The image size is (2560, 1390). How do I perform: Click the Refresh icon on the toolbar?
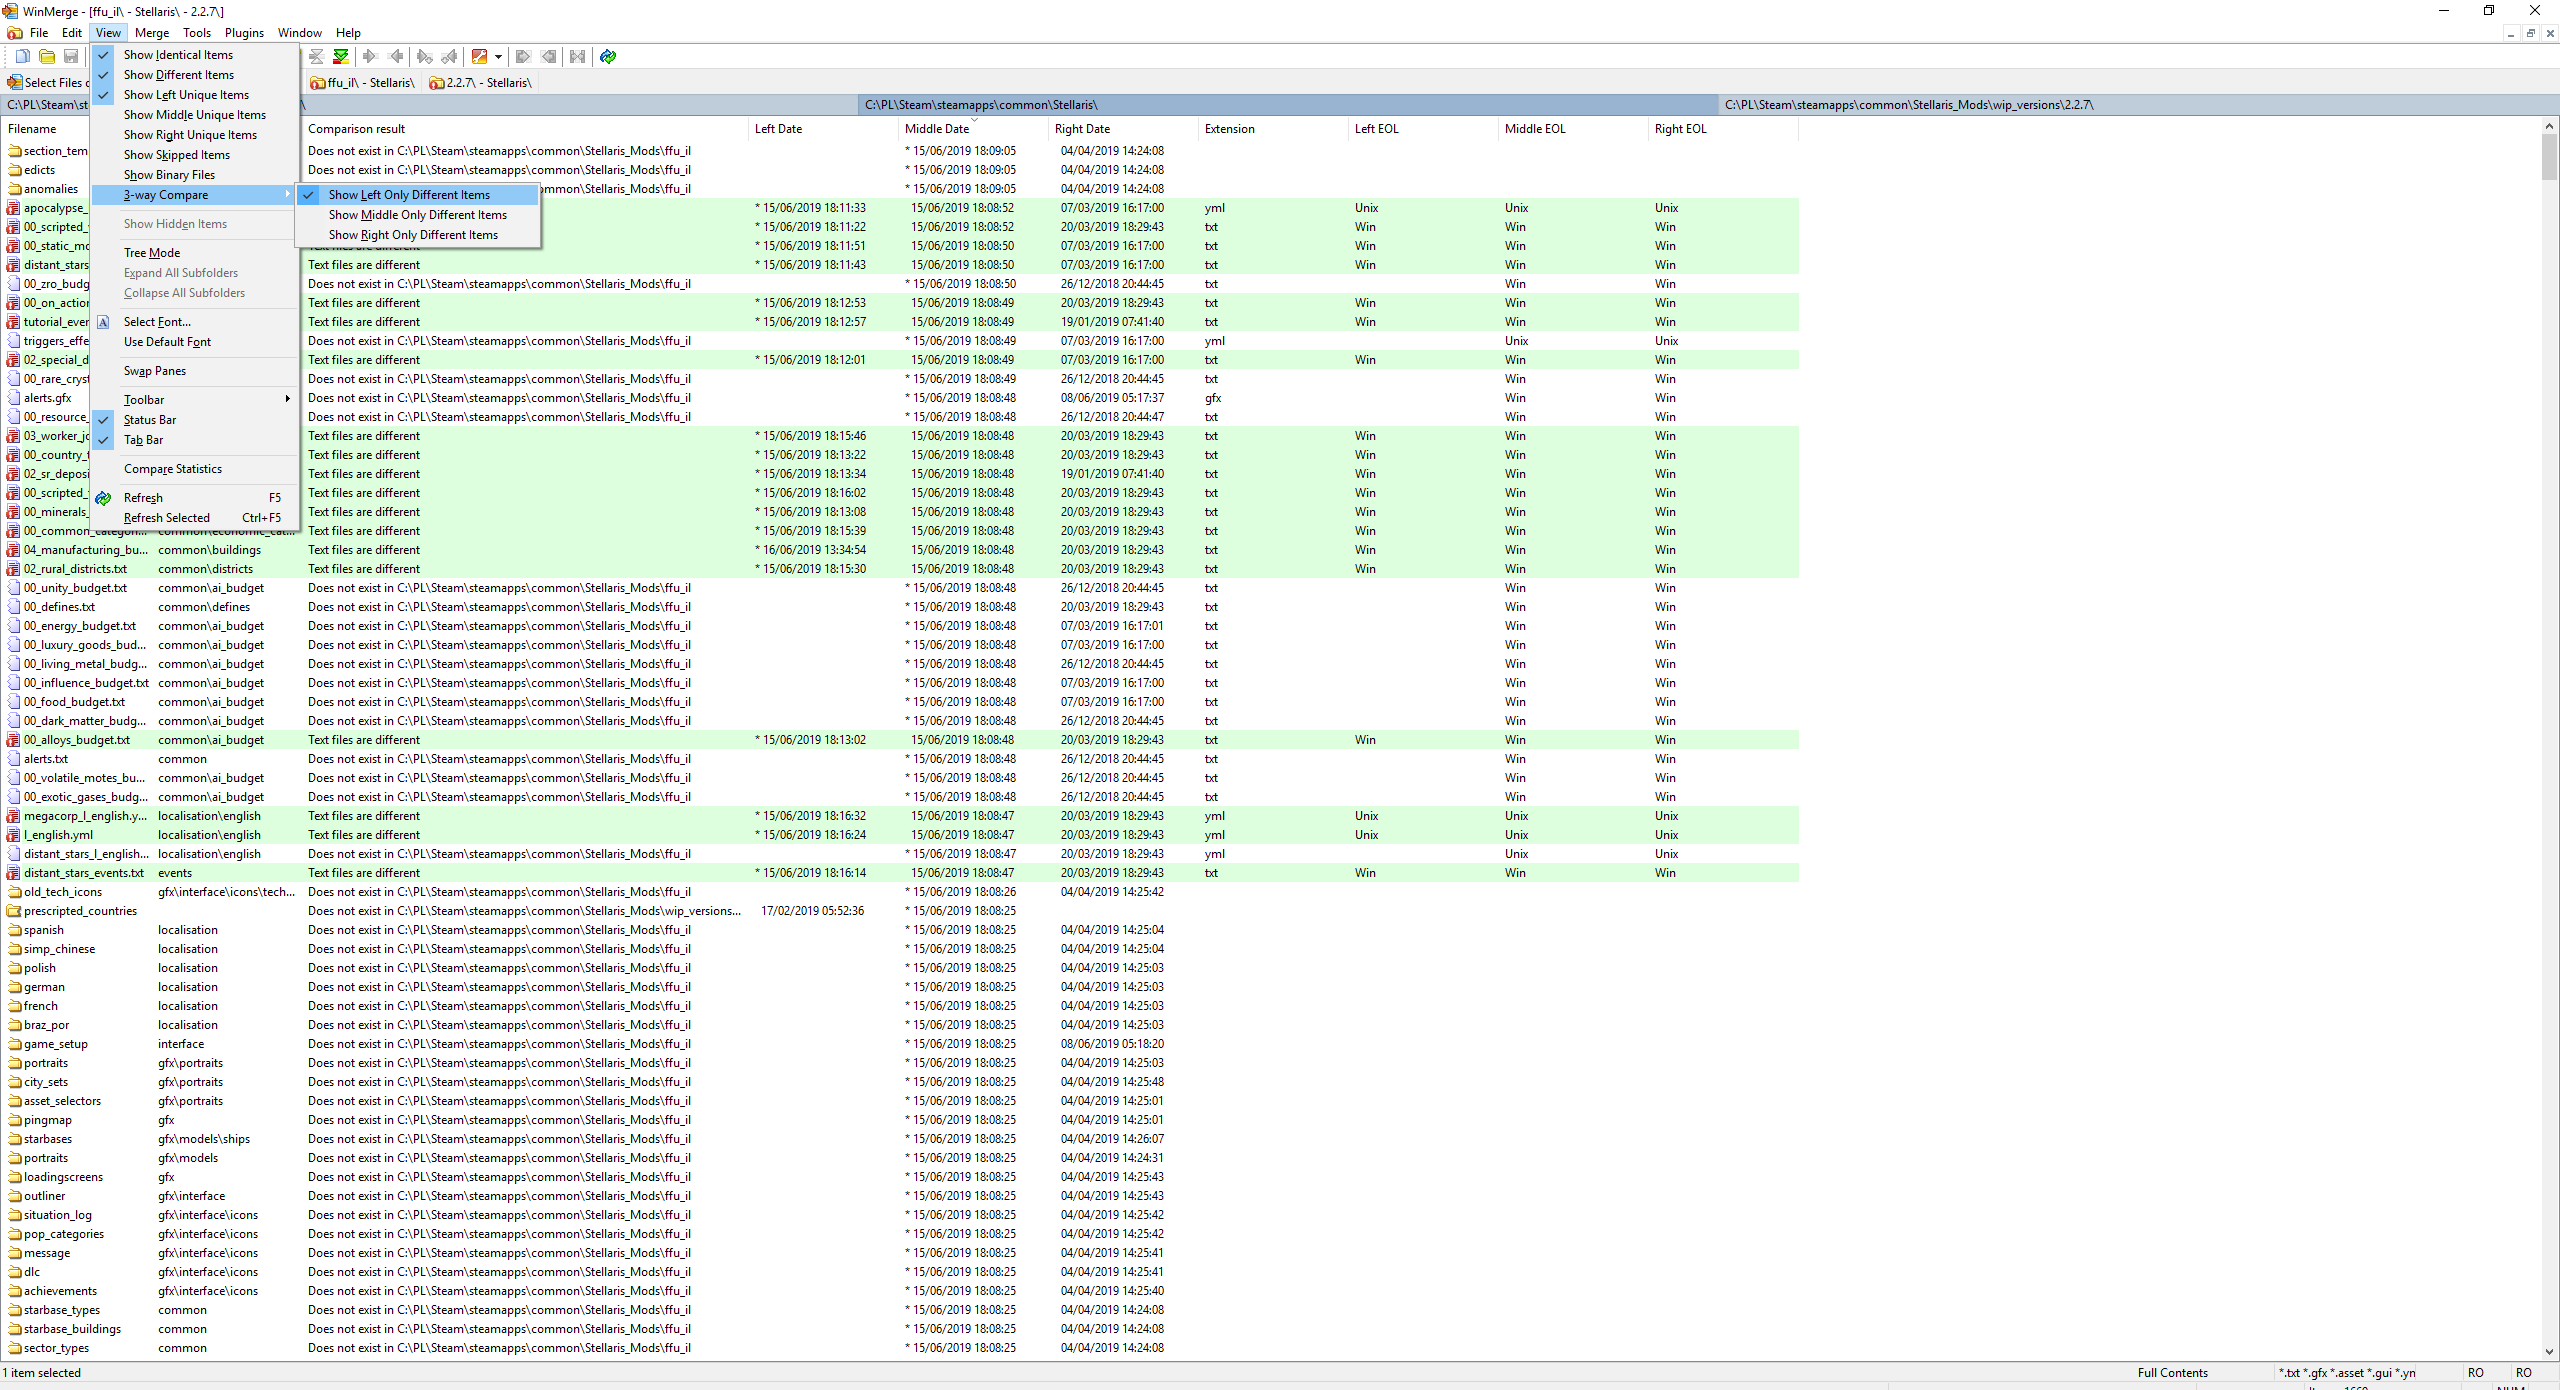607,56
